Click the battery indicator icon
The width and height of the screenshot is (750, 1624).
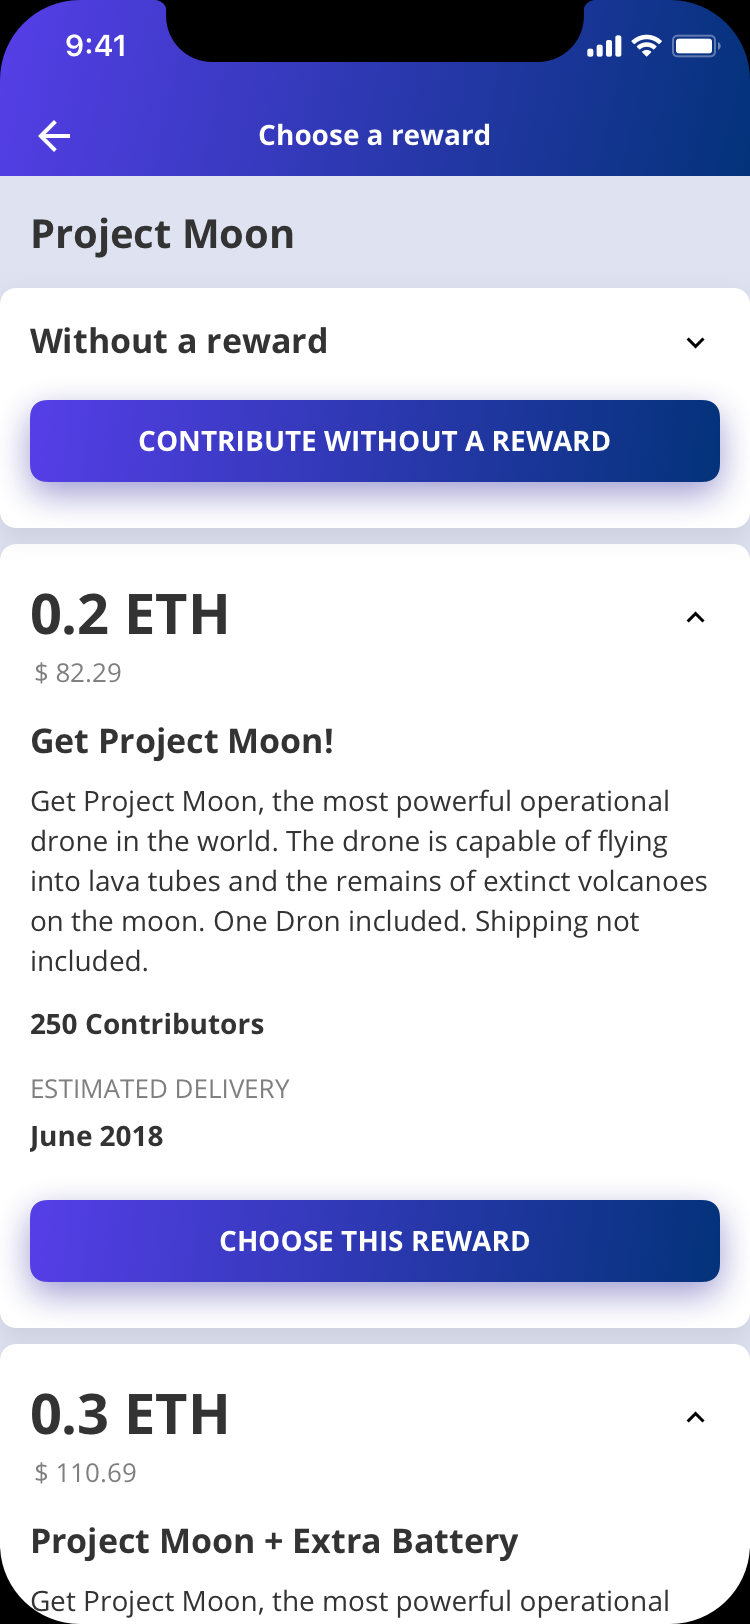(x=695, y=46)
